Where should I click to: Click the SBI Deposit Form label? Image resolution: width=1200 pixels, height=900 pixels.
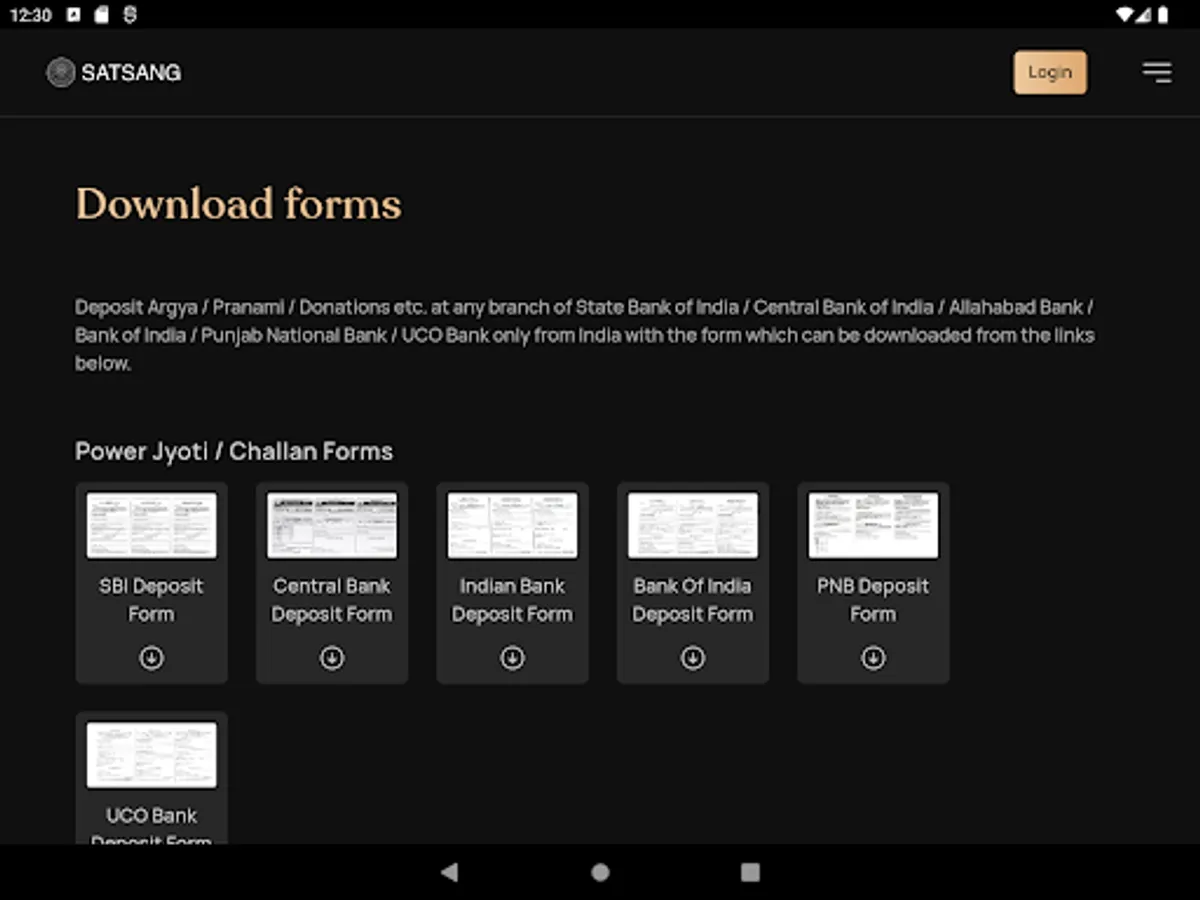pyautogui.click(x=151, y=600)
